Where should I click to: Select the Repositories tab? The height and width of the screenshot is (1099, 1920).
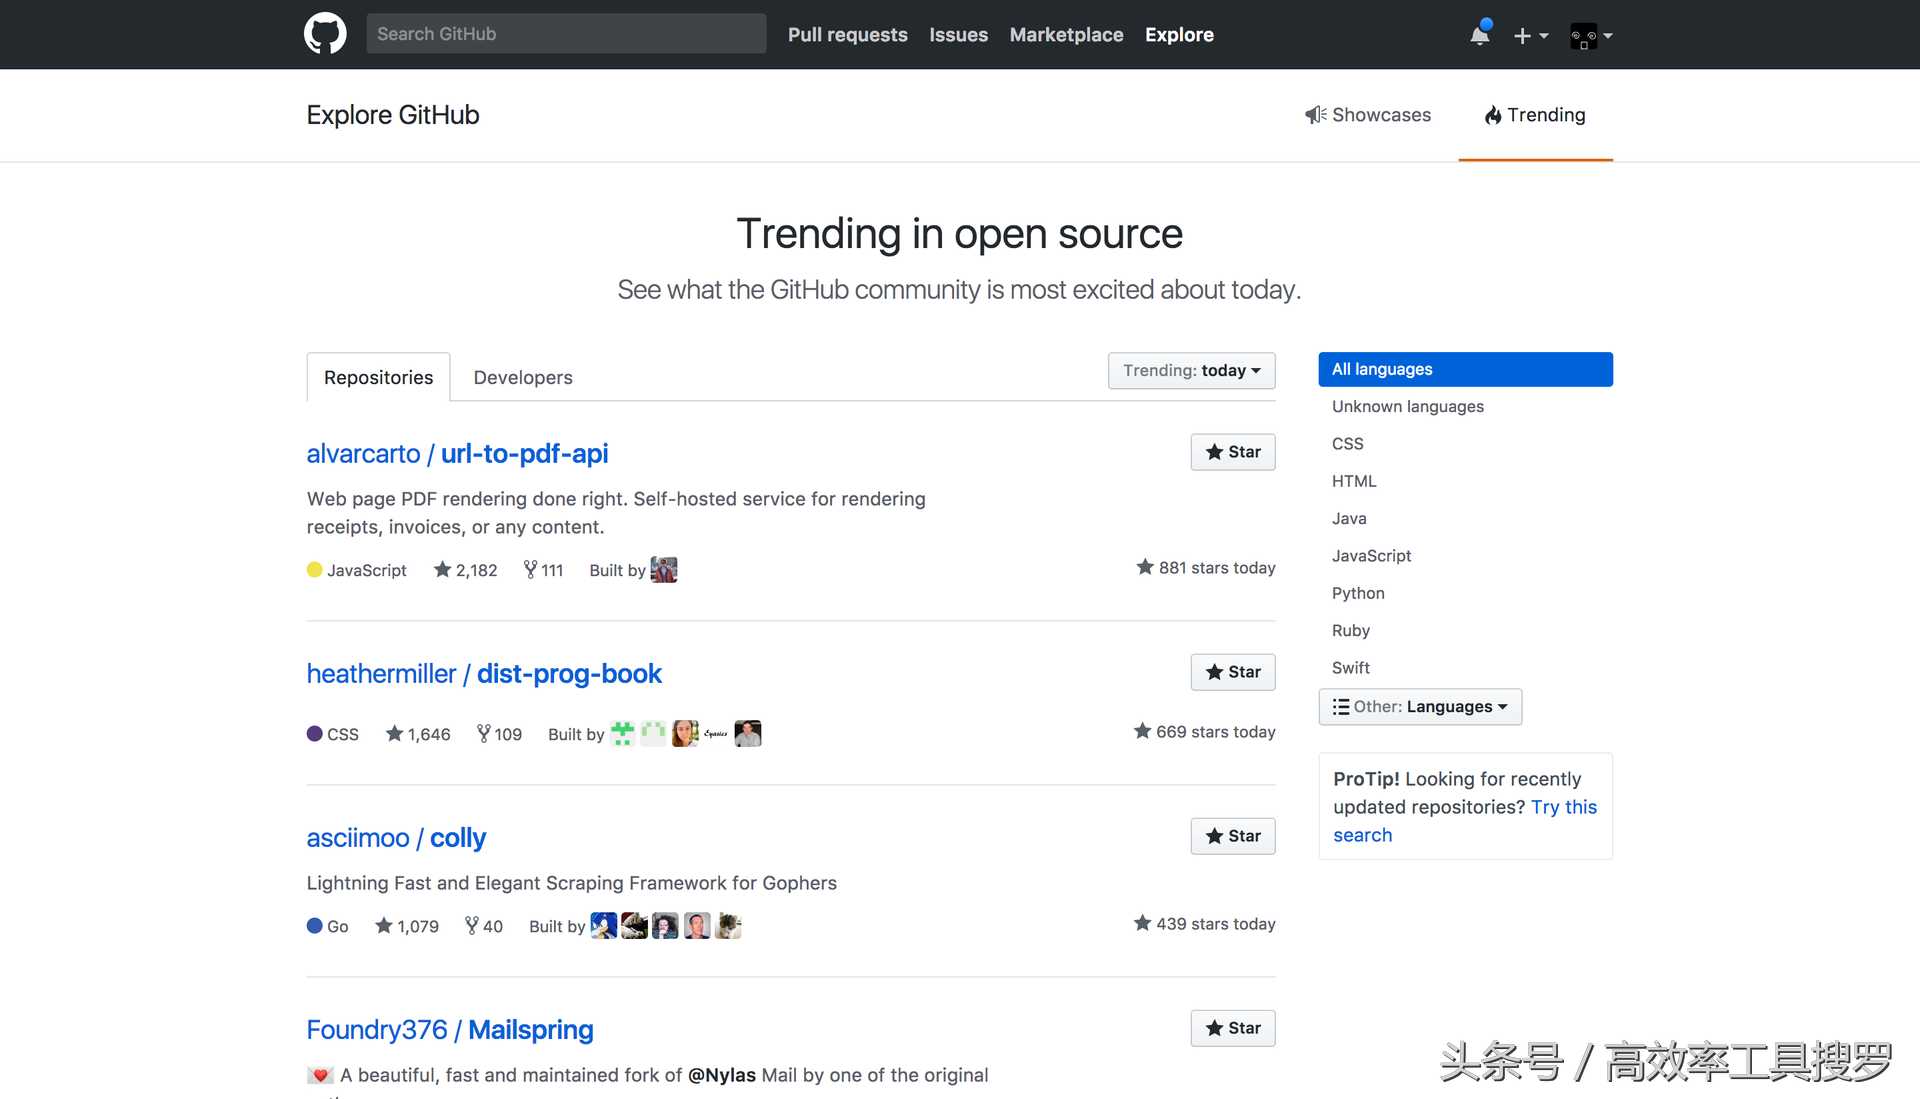(378, 377)
